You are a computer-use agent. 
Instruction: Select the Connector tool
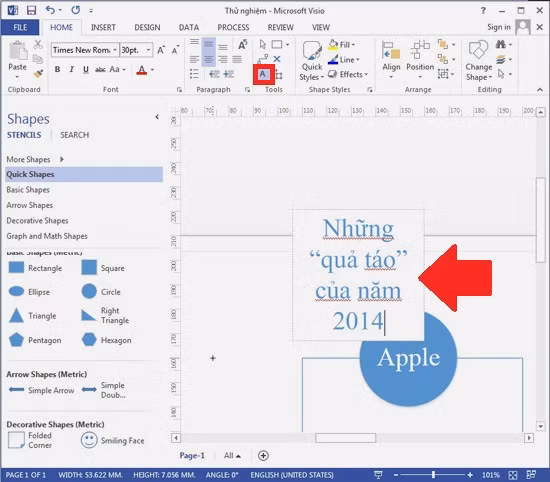[263, 59]
